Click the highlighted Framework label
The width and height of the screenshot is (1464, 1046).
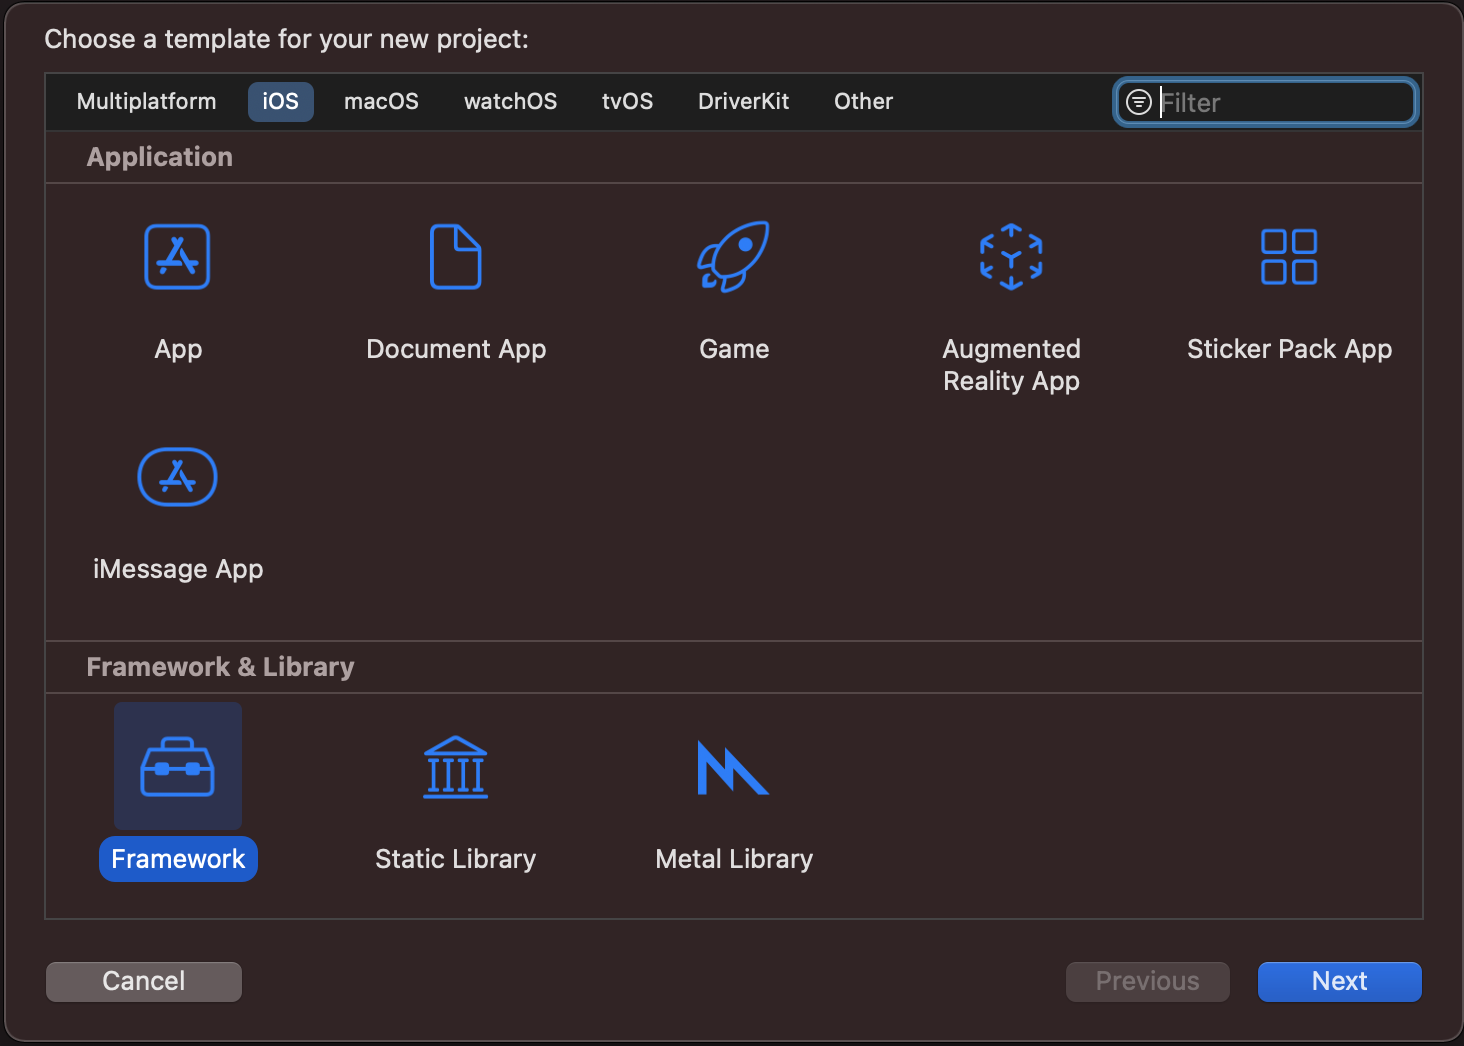[178, 859]
